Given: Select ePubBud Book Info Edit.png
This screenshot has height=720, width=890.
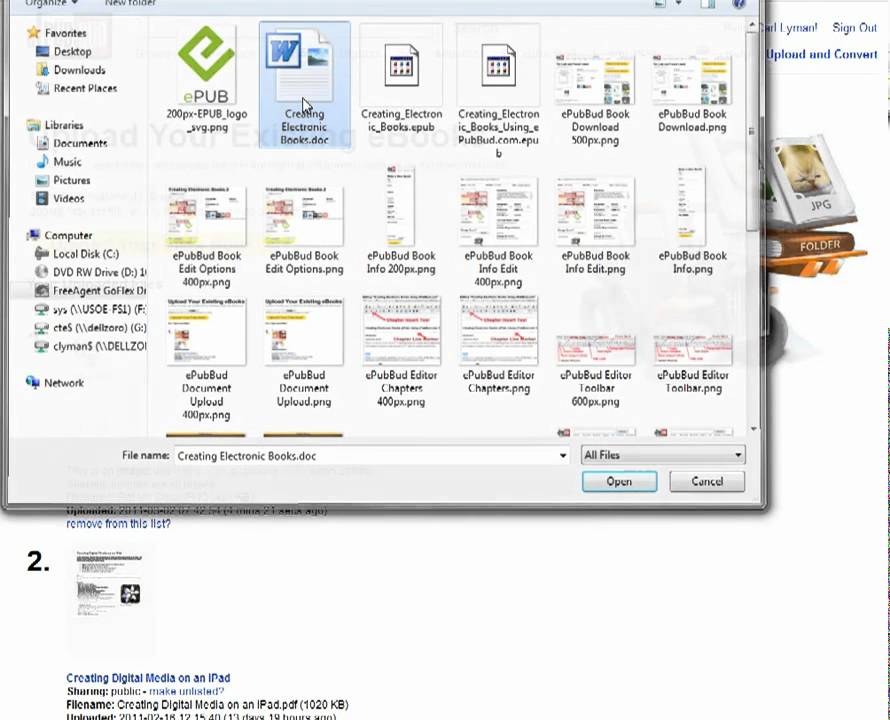Looking at the screenshot, I should coord(595,227).
